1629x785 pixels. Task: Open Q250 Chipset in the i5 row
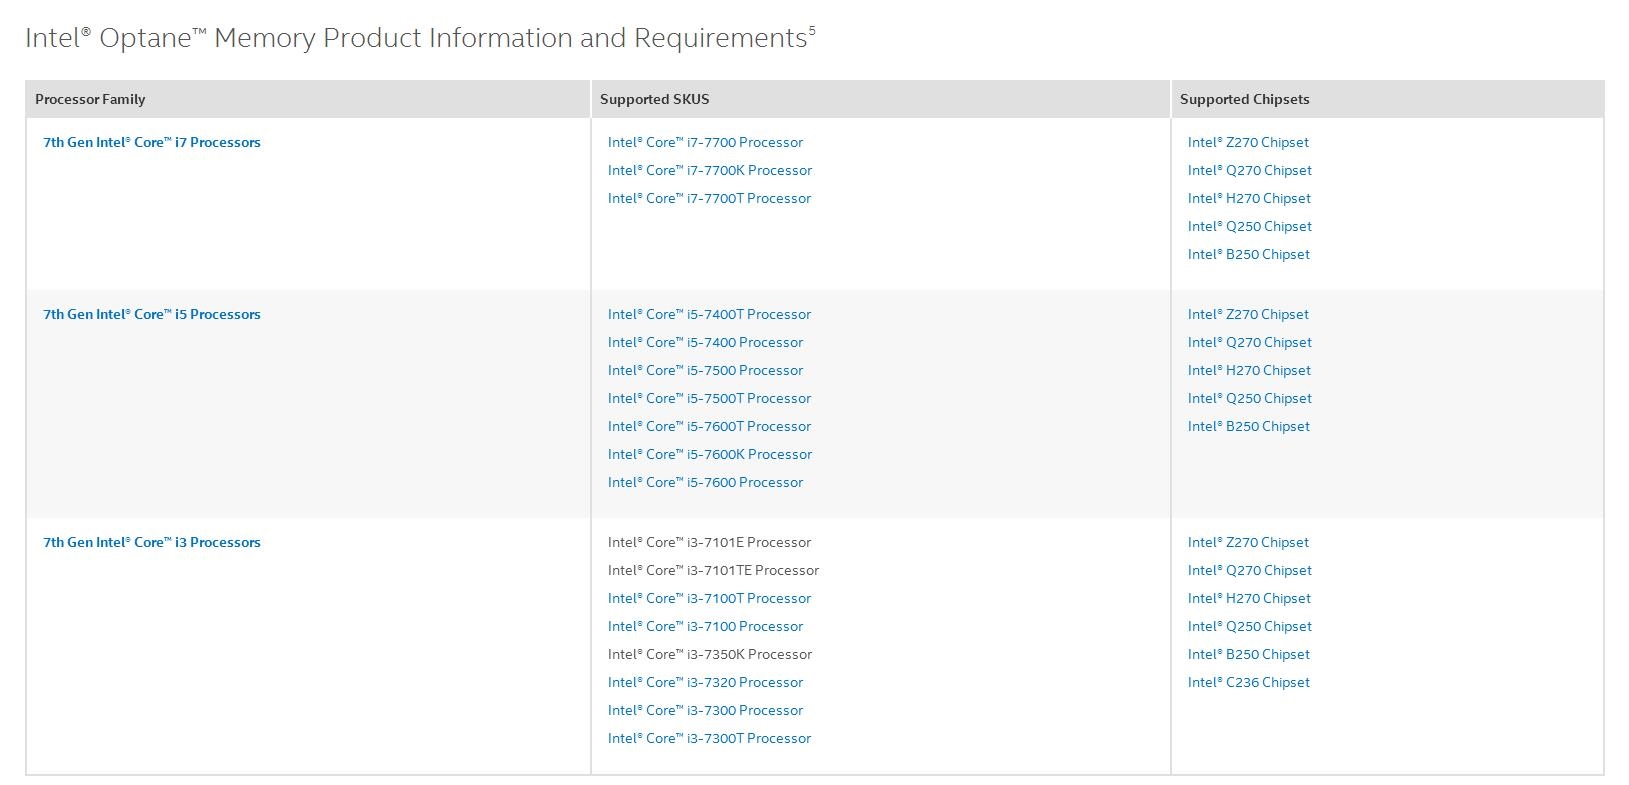tap(1249, 398)
